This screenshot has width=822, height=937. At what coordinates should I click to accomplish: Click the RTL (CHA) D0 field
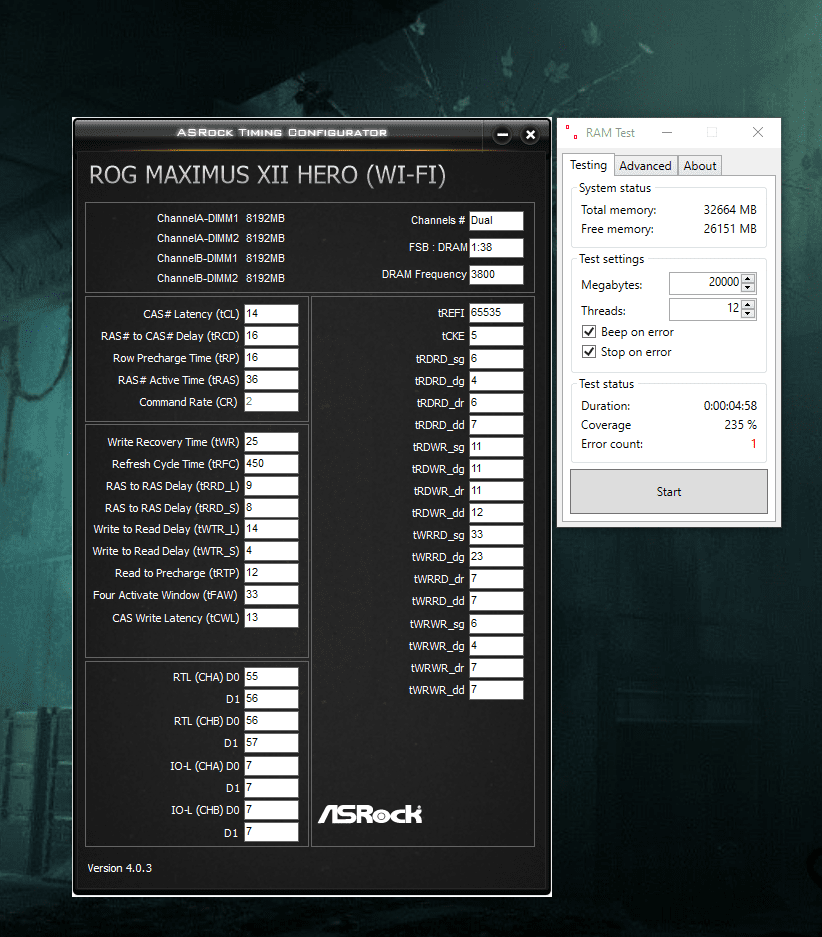(271, 677)
